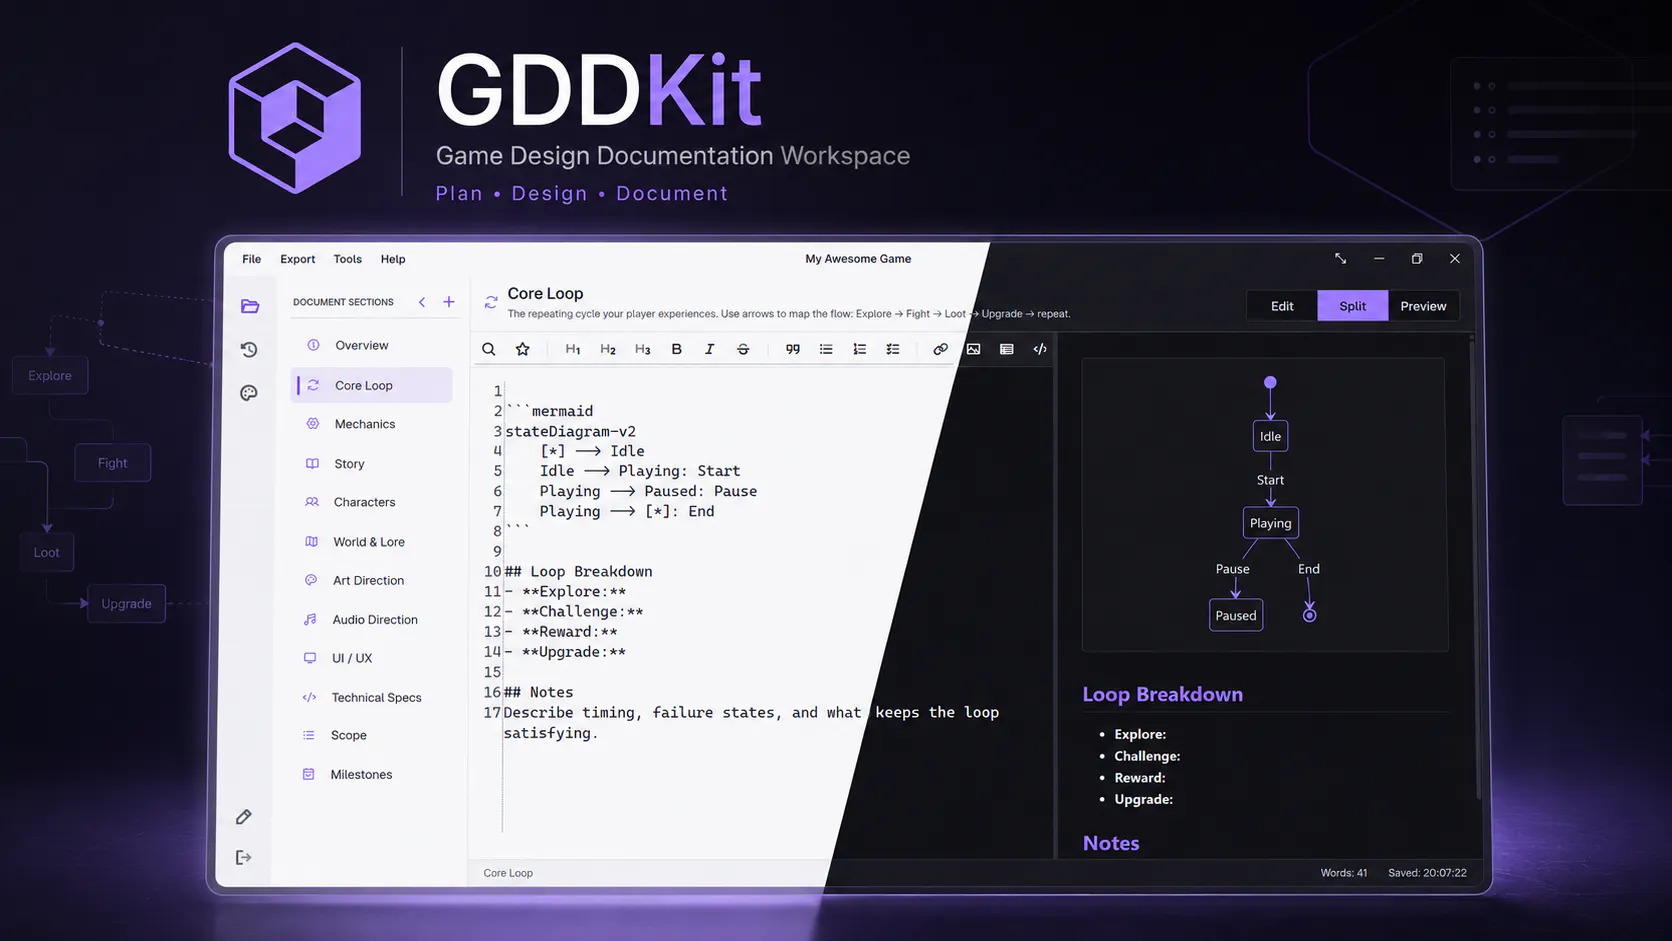Viewport: 1672px width, 941px height.
Task: Select the Art Direction section
Action: pos(371,580)
